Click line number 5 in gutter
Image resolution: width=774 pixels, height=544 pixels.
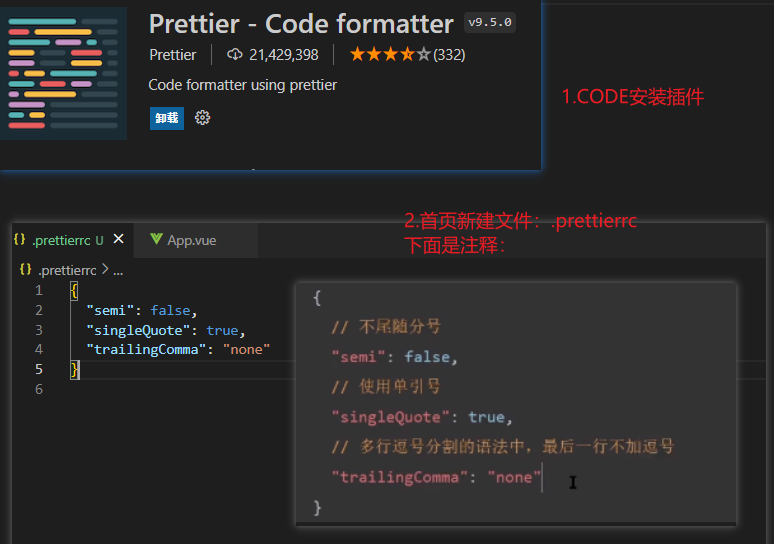click(39, 369)
